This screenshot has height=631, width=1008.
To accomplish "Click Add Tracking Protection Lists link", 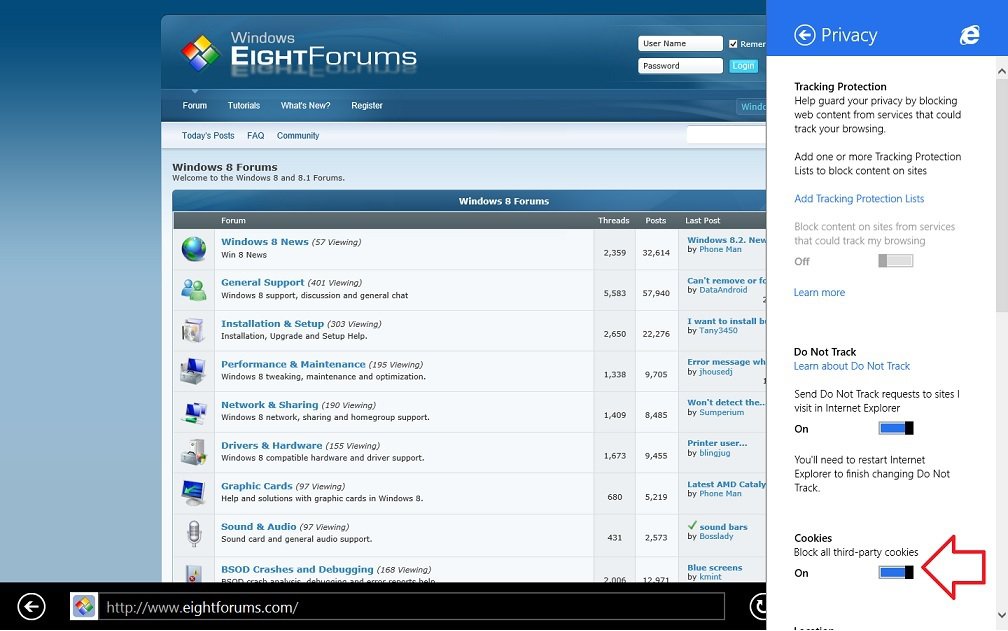I will (859, 199).
